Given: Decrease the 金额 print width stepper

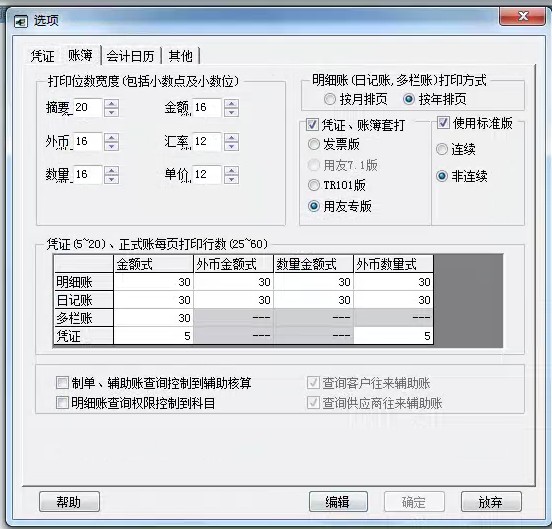Looking at the screenshot, I should pyautogui.click(x=231, y=112).
